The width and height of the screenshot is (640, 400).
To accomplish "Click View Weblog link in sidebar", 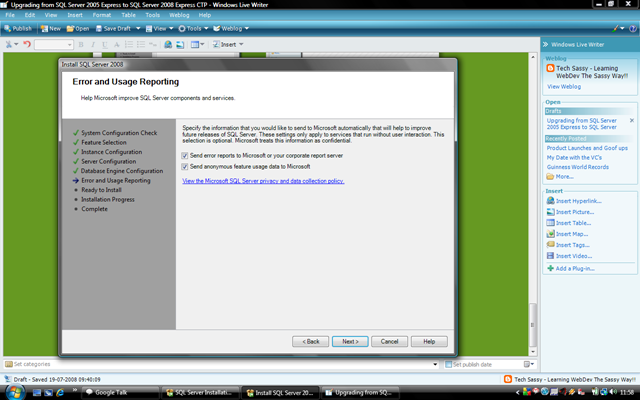I will (564, 87).
